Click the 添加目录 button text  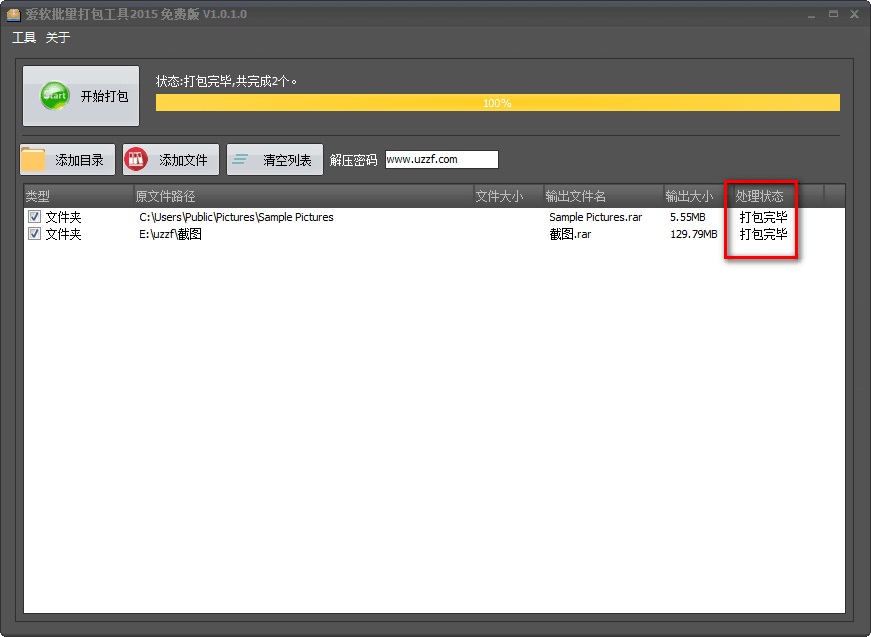(79, 160)
